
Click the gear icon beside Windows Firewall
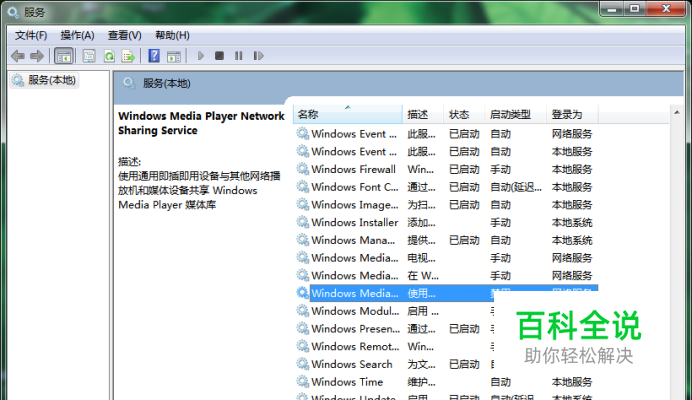point(302,169)
